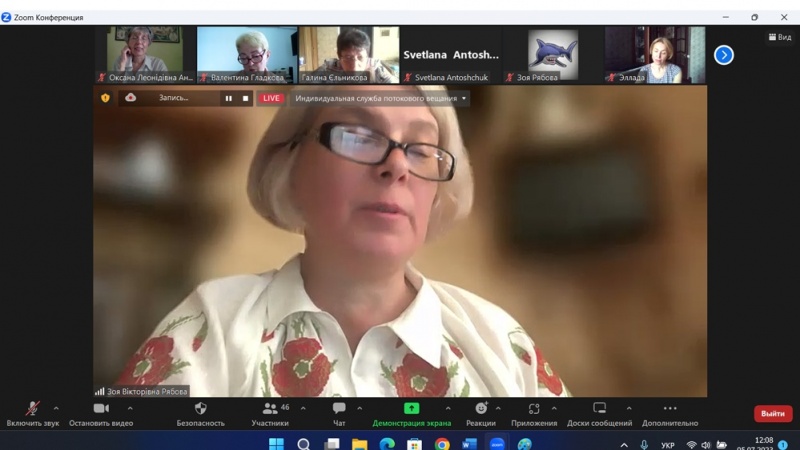This screenshot has width=800, height=450.
Task: Open the Безопасность shield icon
Action: click(201, 409)
